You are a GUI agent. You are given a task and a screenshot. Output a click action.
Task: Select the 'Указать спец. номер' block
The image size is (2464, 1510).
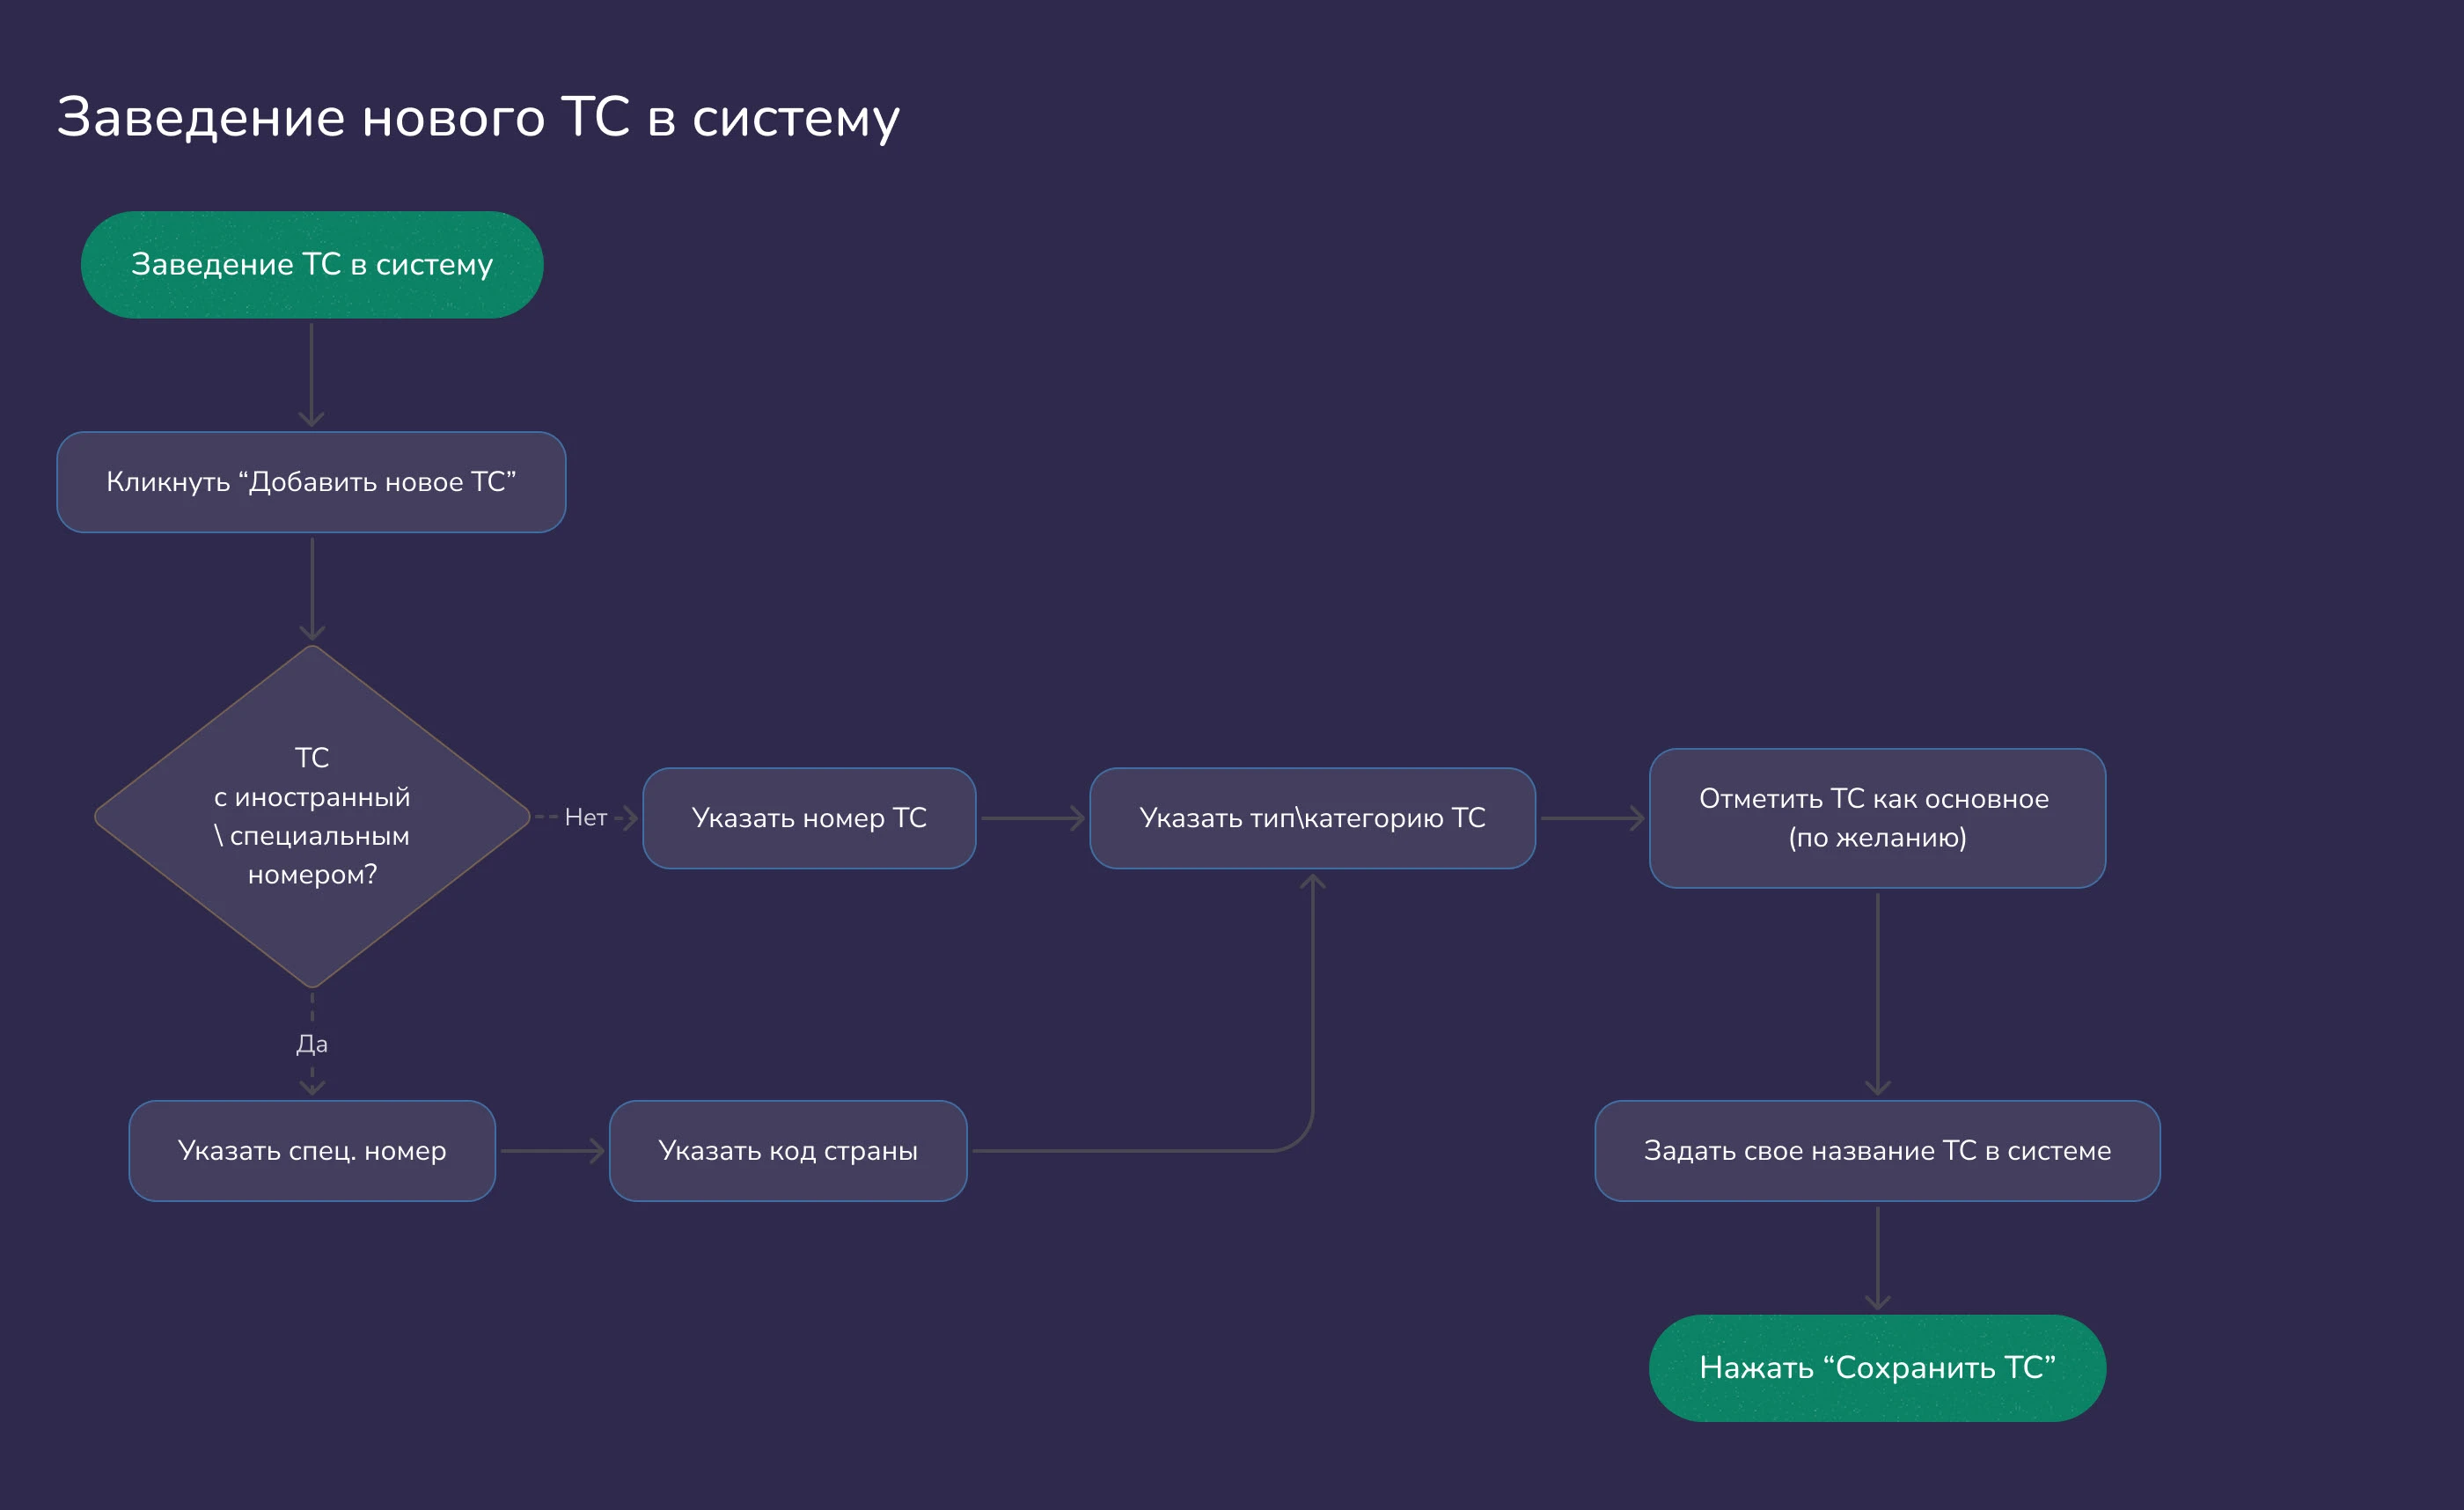311,1151
